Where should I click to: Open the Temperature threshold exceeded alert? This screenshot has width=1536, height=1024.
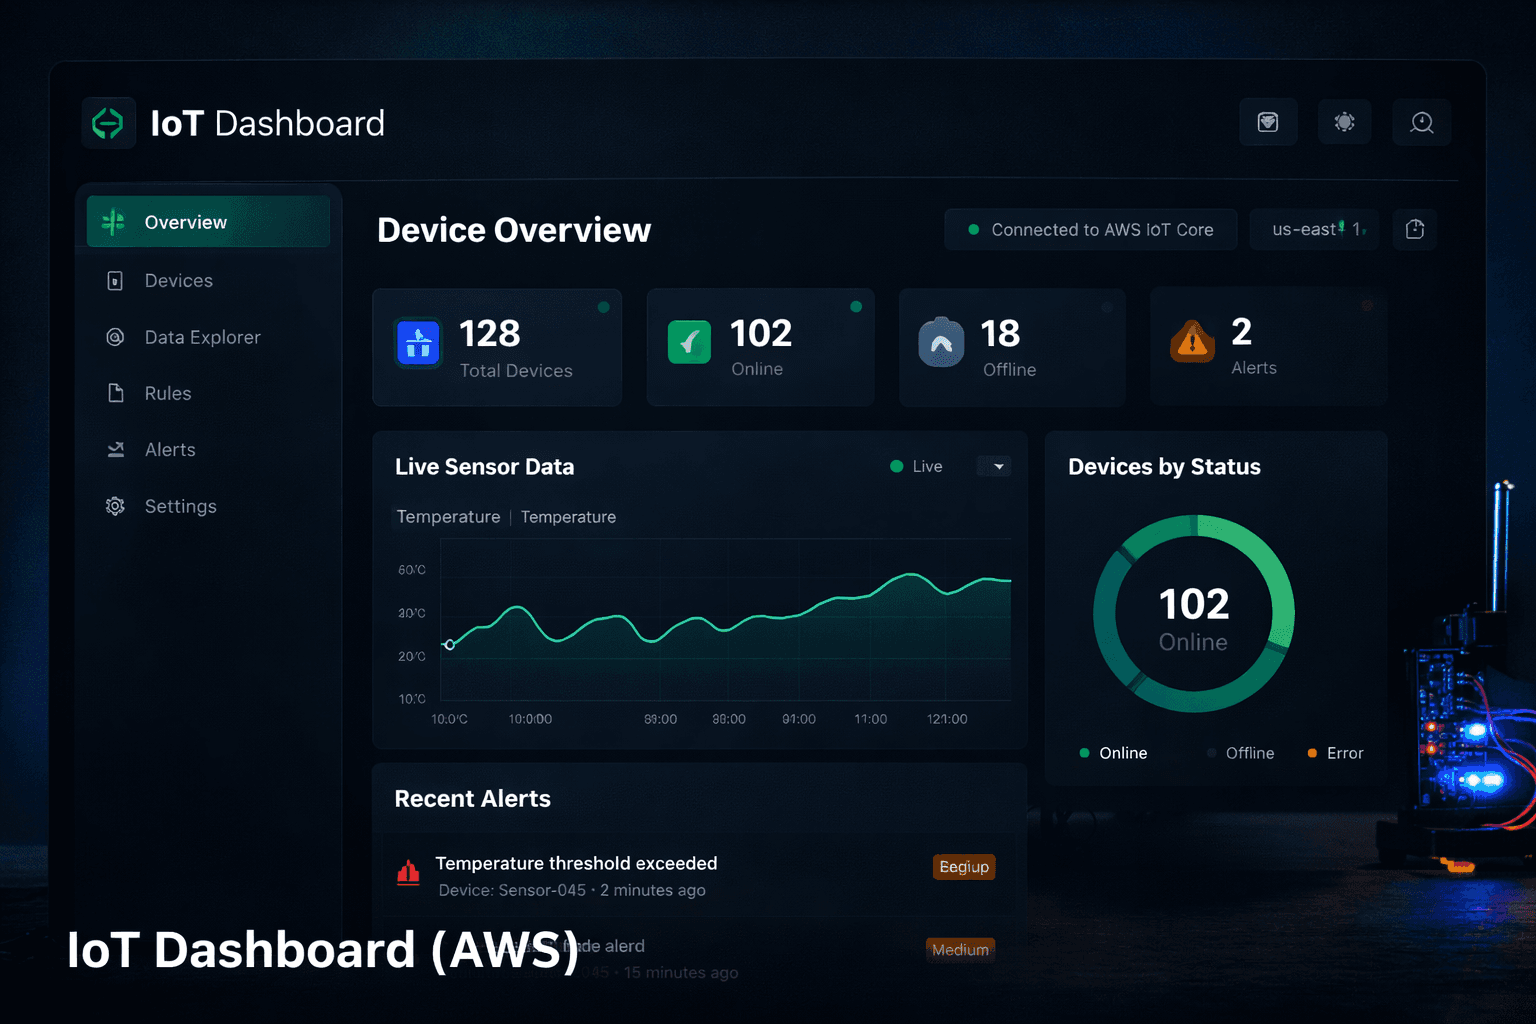coord(575,863)
